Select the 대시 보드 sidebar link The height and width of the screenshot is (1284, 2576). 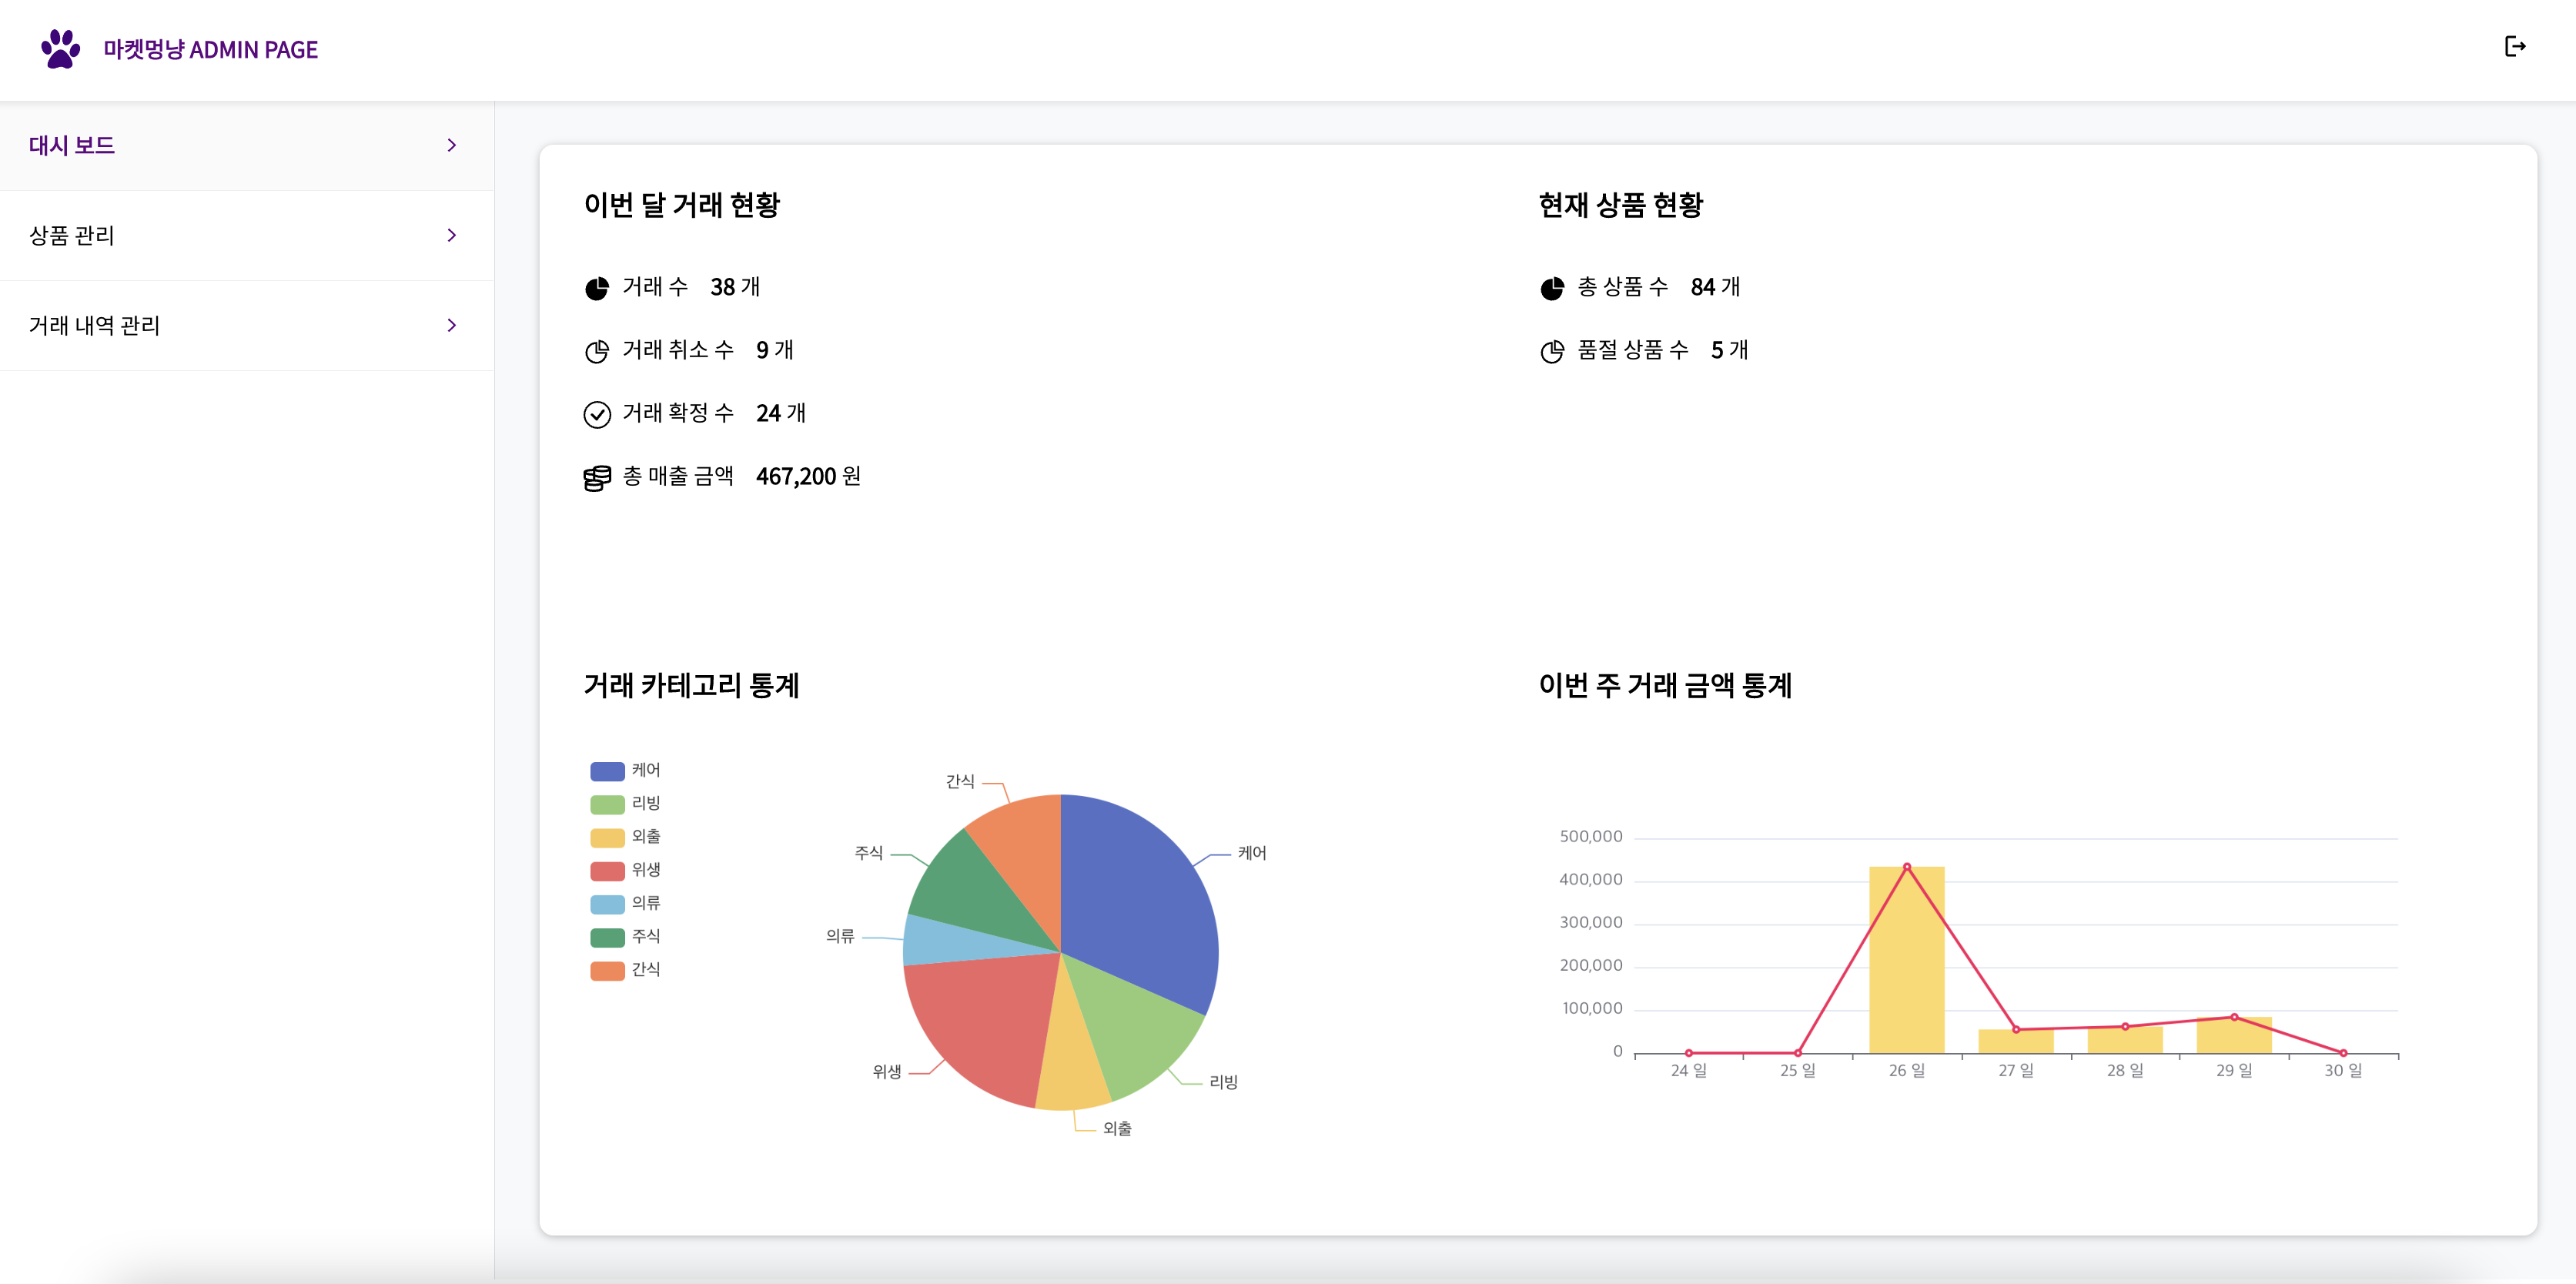pos(72,146)
